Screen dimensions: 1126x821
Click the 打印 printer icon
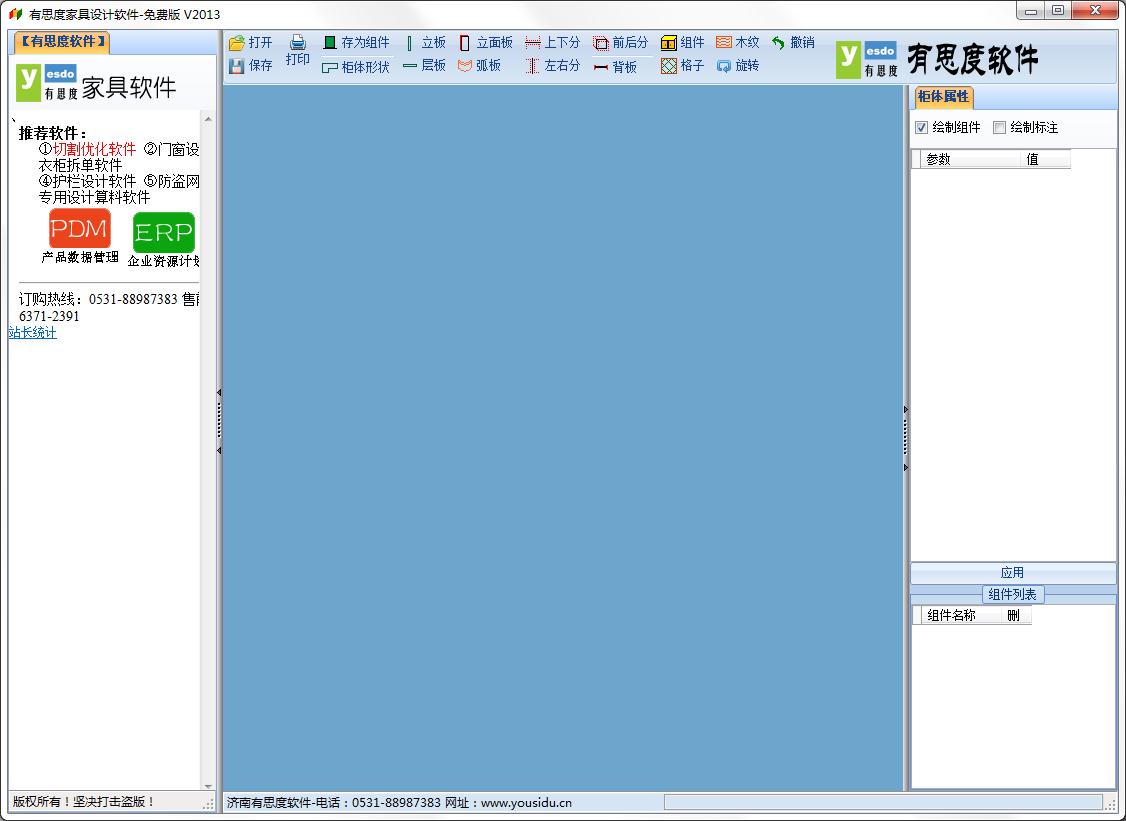pos(297,42)
